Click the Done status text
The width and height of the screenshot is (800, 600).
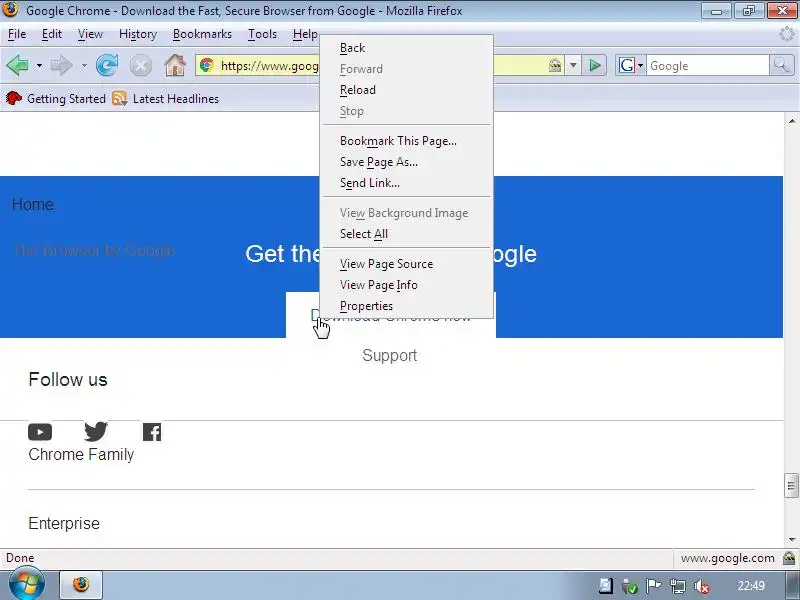[20, 558]
